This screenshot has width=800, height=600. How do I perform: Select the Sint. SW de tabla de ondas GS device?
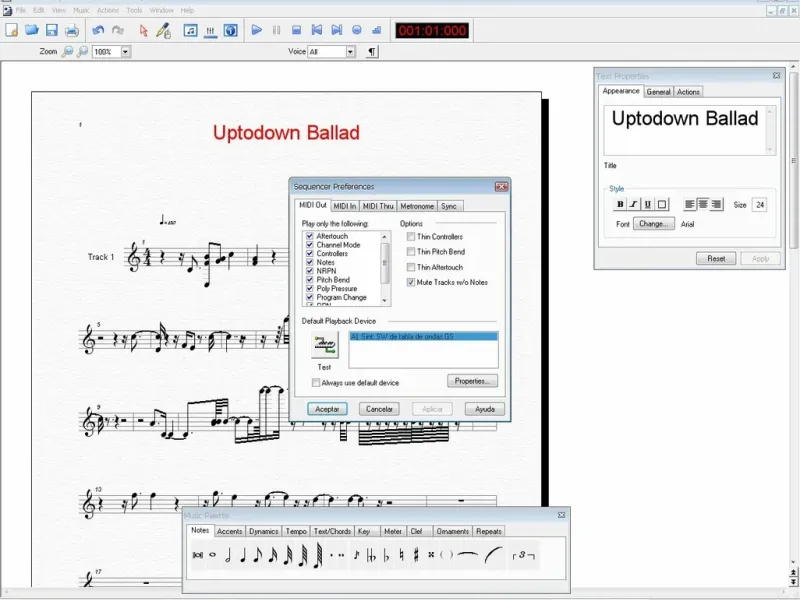click(x=423, y=337)
